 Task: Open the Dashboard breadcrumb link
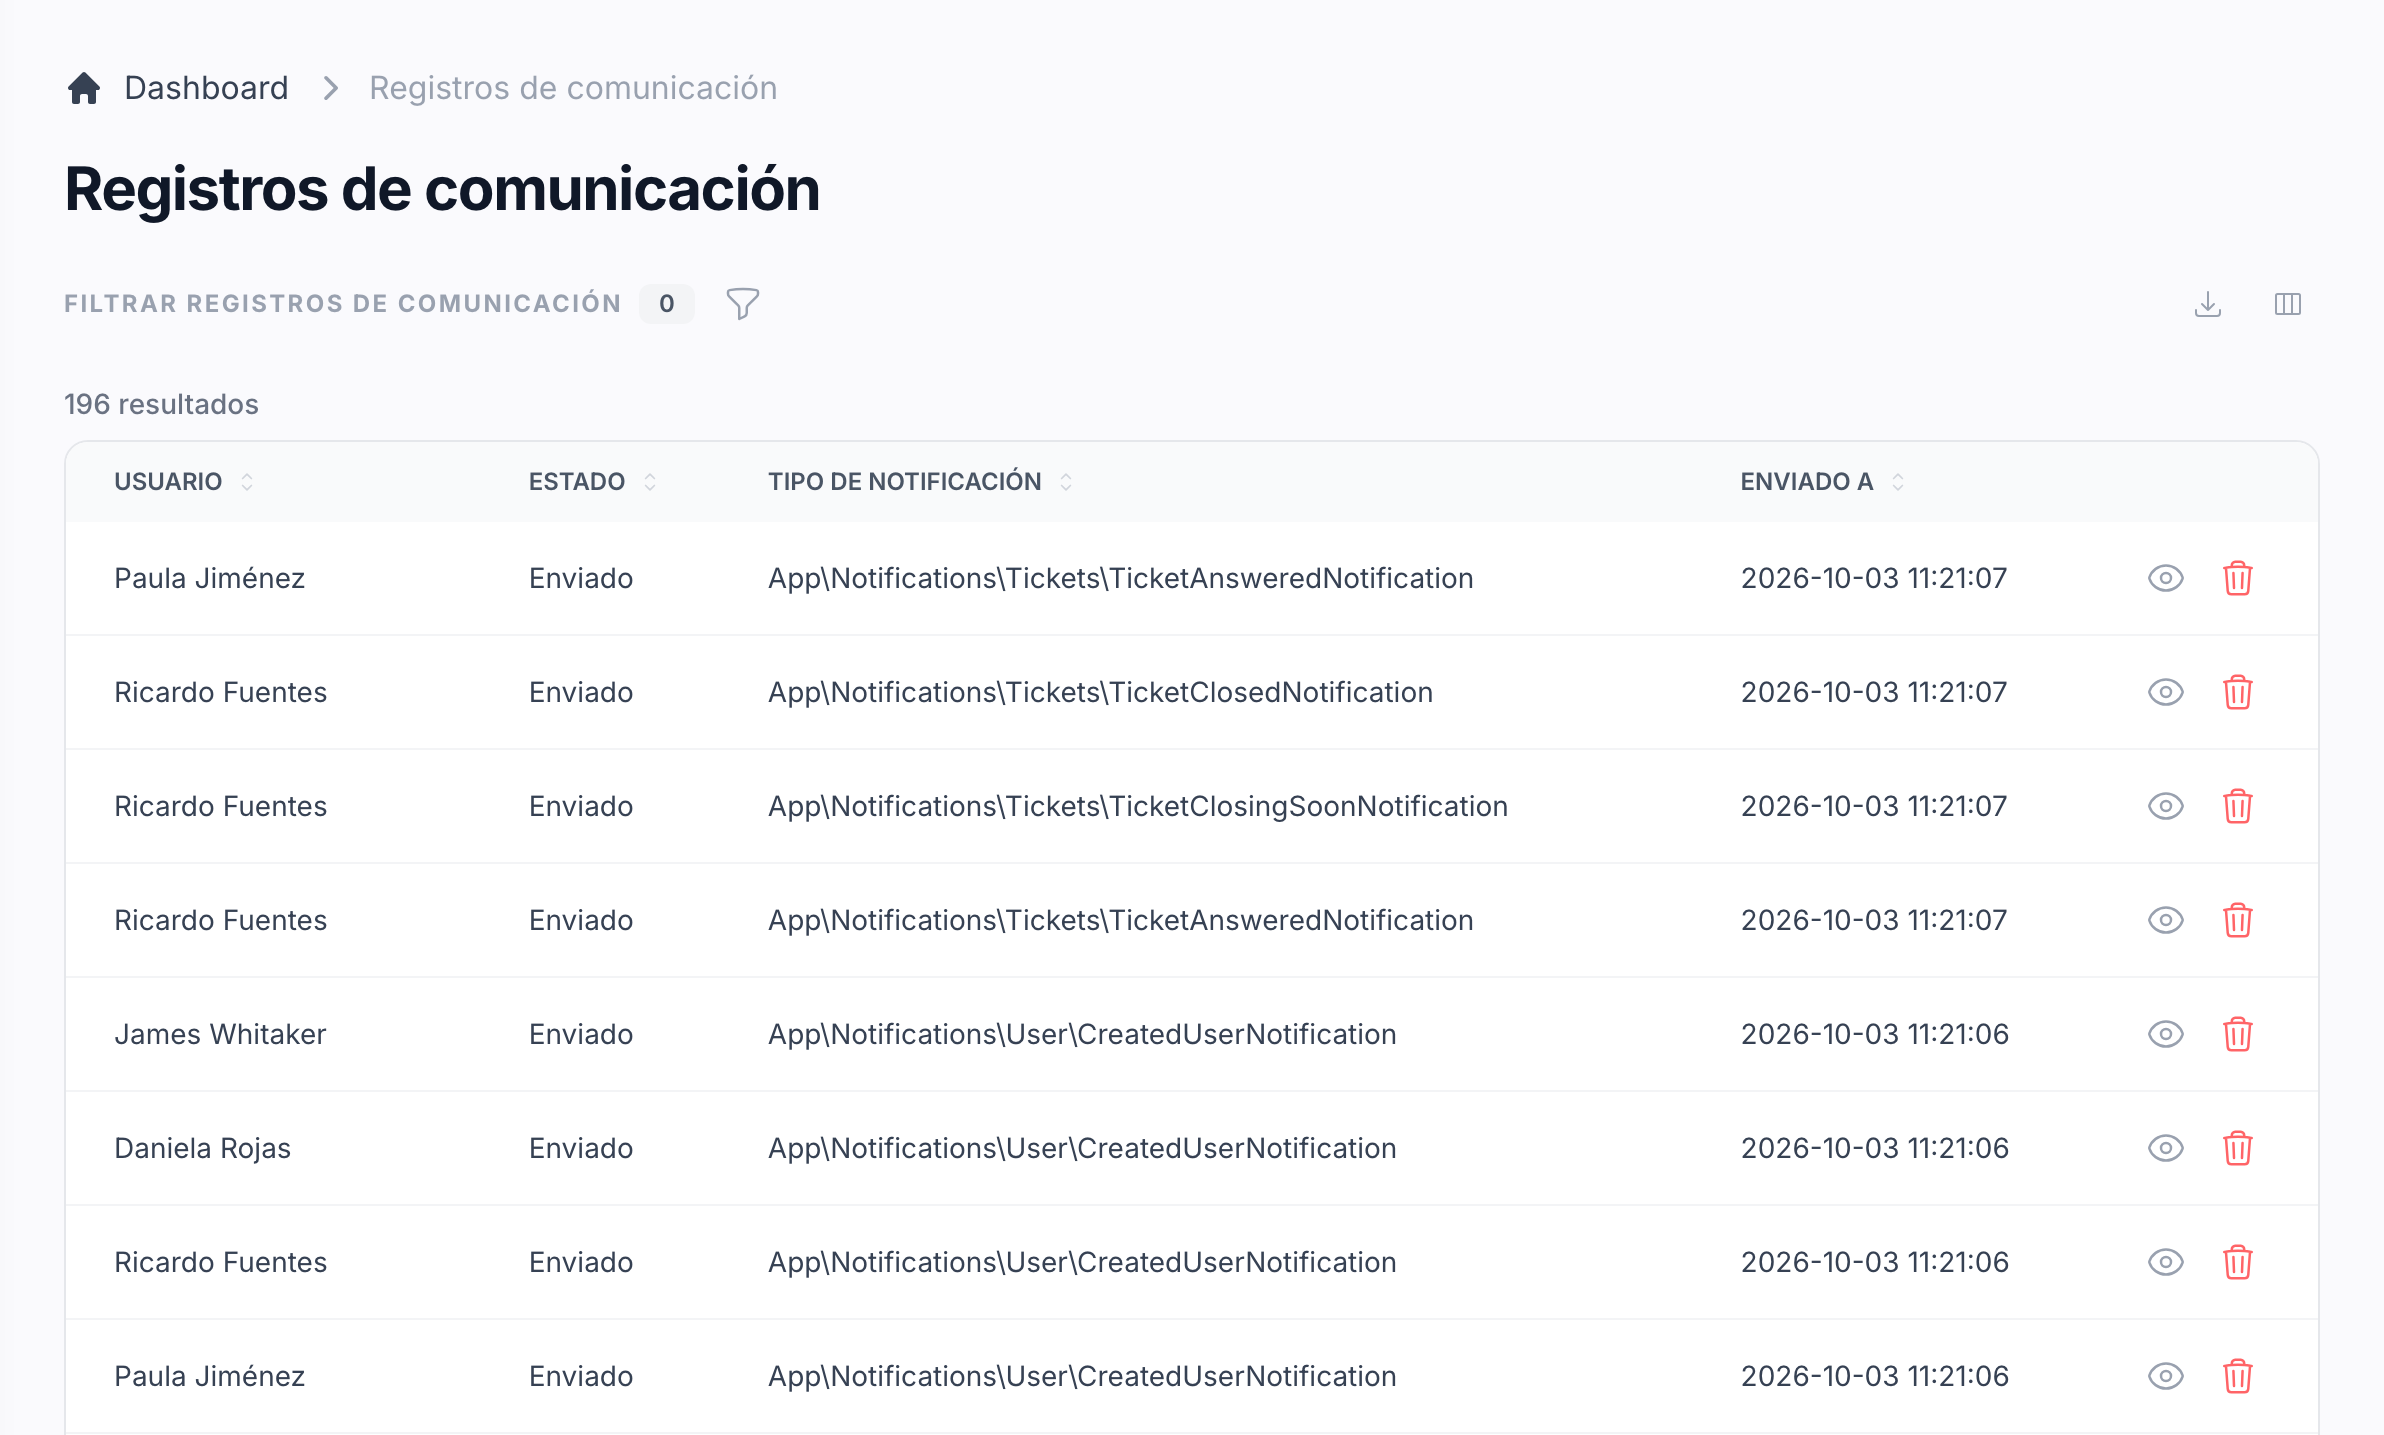click(206, 88)
